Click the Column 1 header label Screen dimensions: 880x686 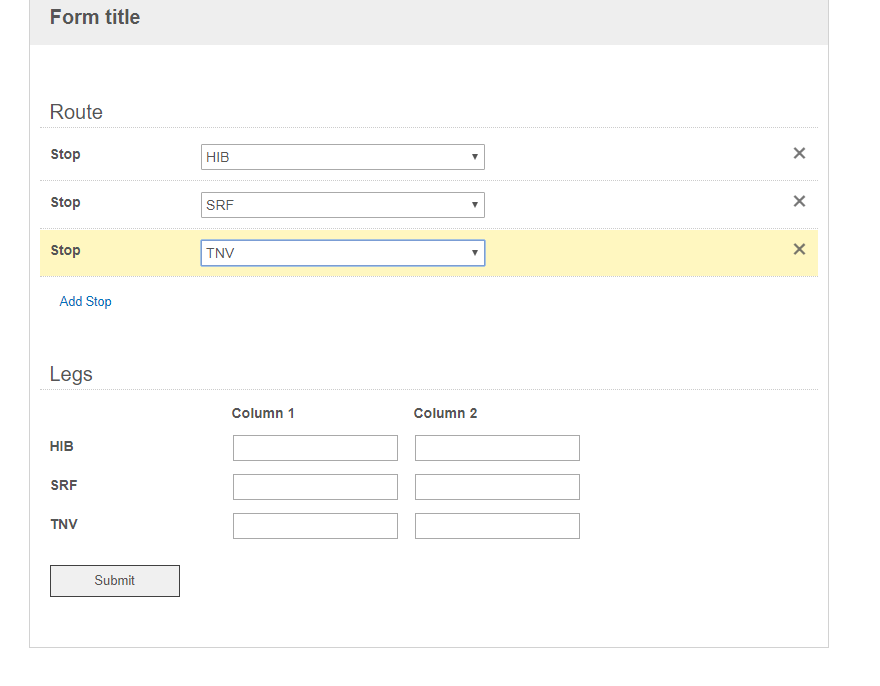(x=263, y=413)
